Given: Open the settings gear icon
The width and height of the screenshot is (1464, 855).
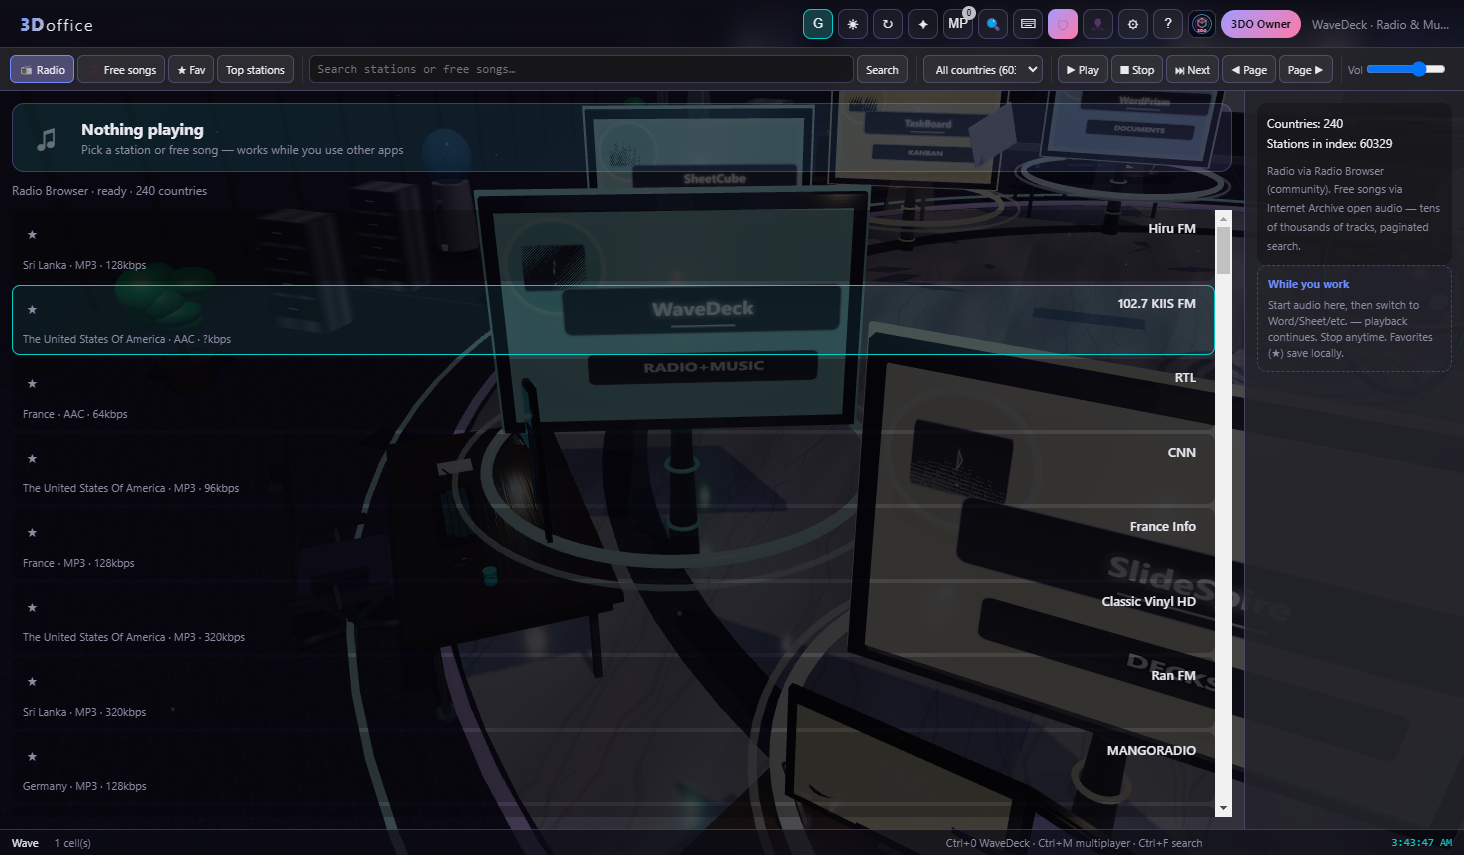Looking at the screenshot, I should pyautogui.click(x=1133, y=24).
